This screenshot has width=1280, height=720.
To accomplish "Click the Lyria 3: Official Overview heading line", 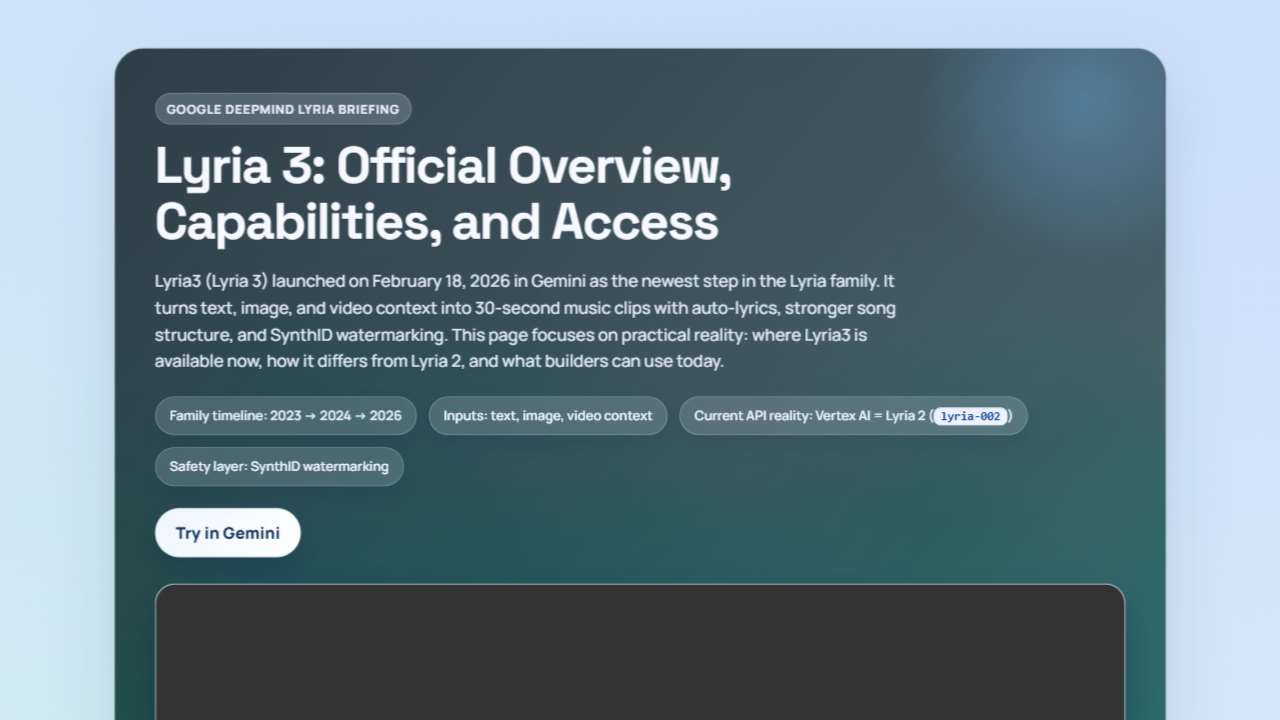I will click(443, 166).
